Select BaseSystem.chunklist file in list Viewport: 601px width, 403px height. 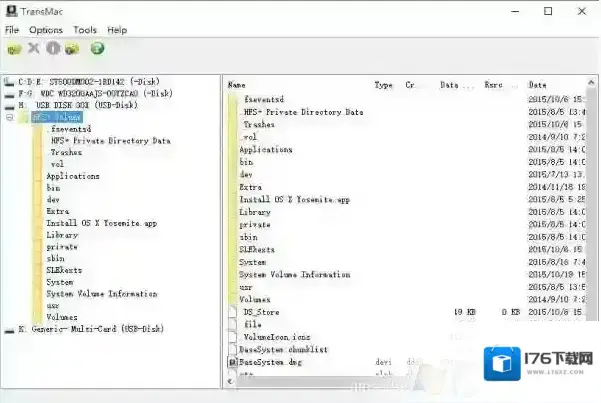click(x=283, y=350)
